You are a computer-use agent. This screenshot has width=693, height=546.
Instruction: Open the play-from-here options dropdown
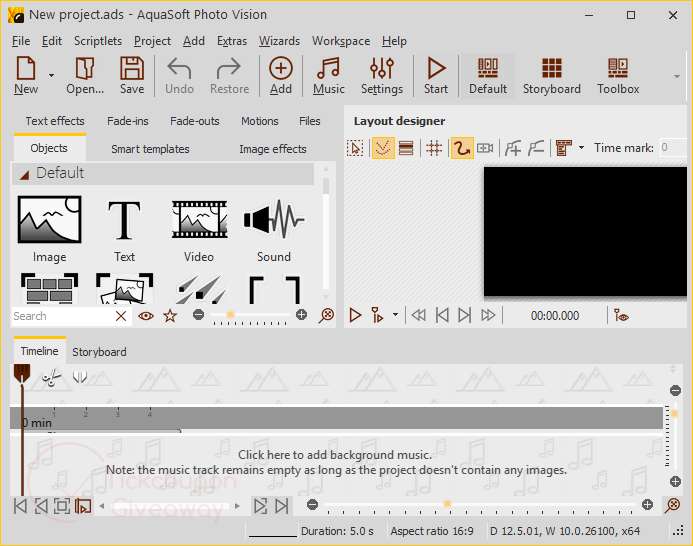[x=395, y=315]
